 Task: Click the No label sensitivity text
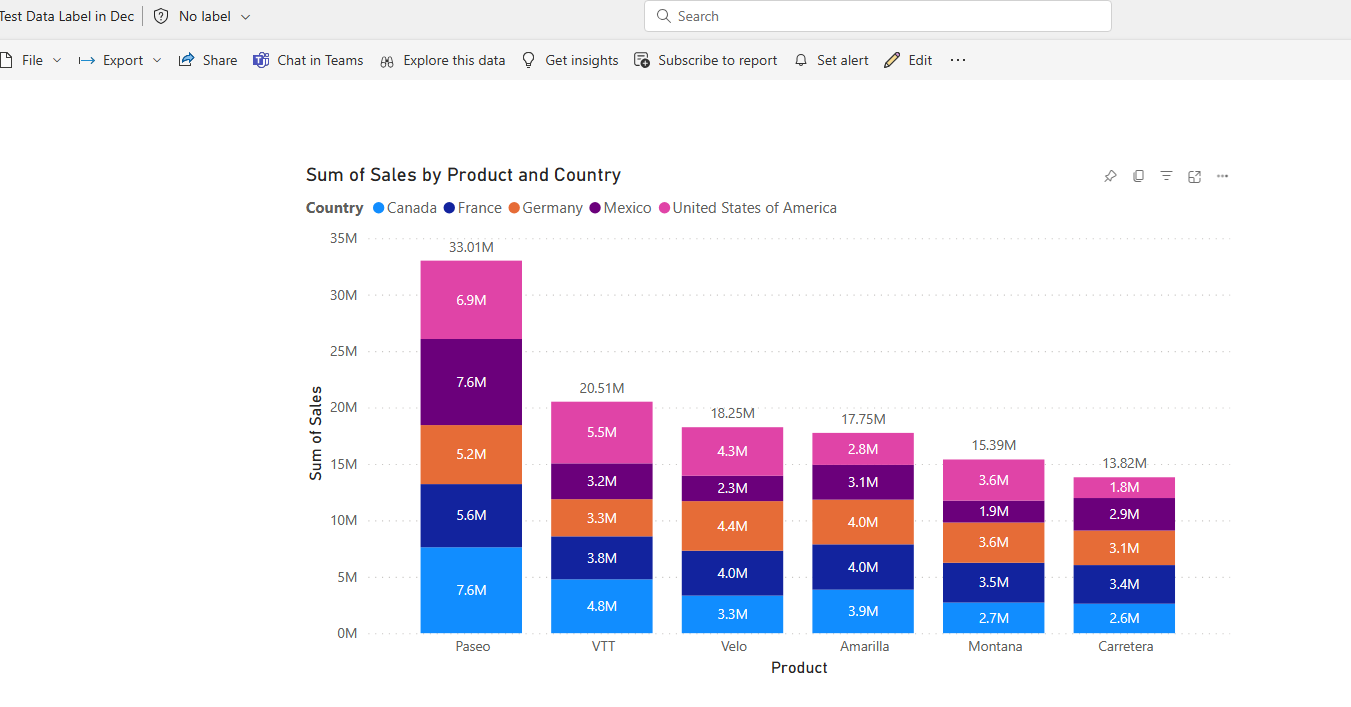pos(205,16)
